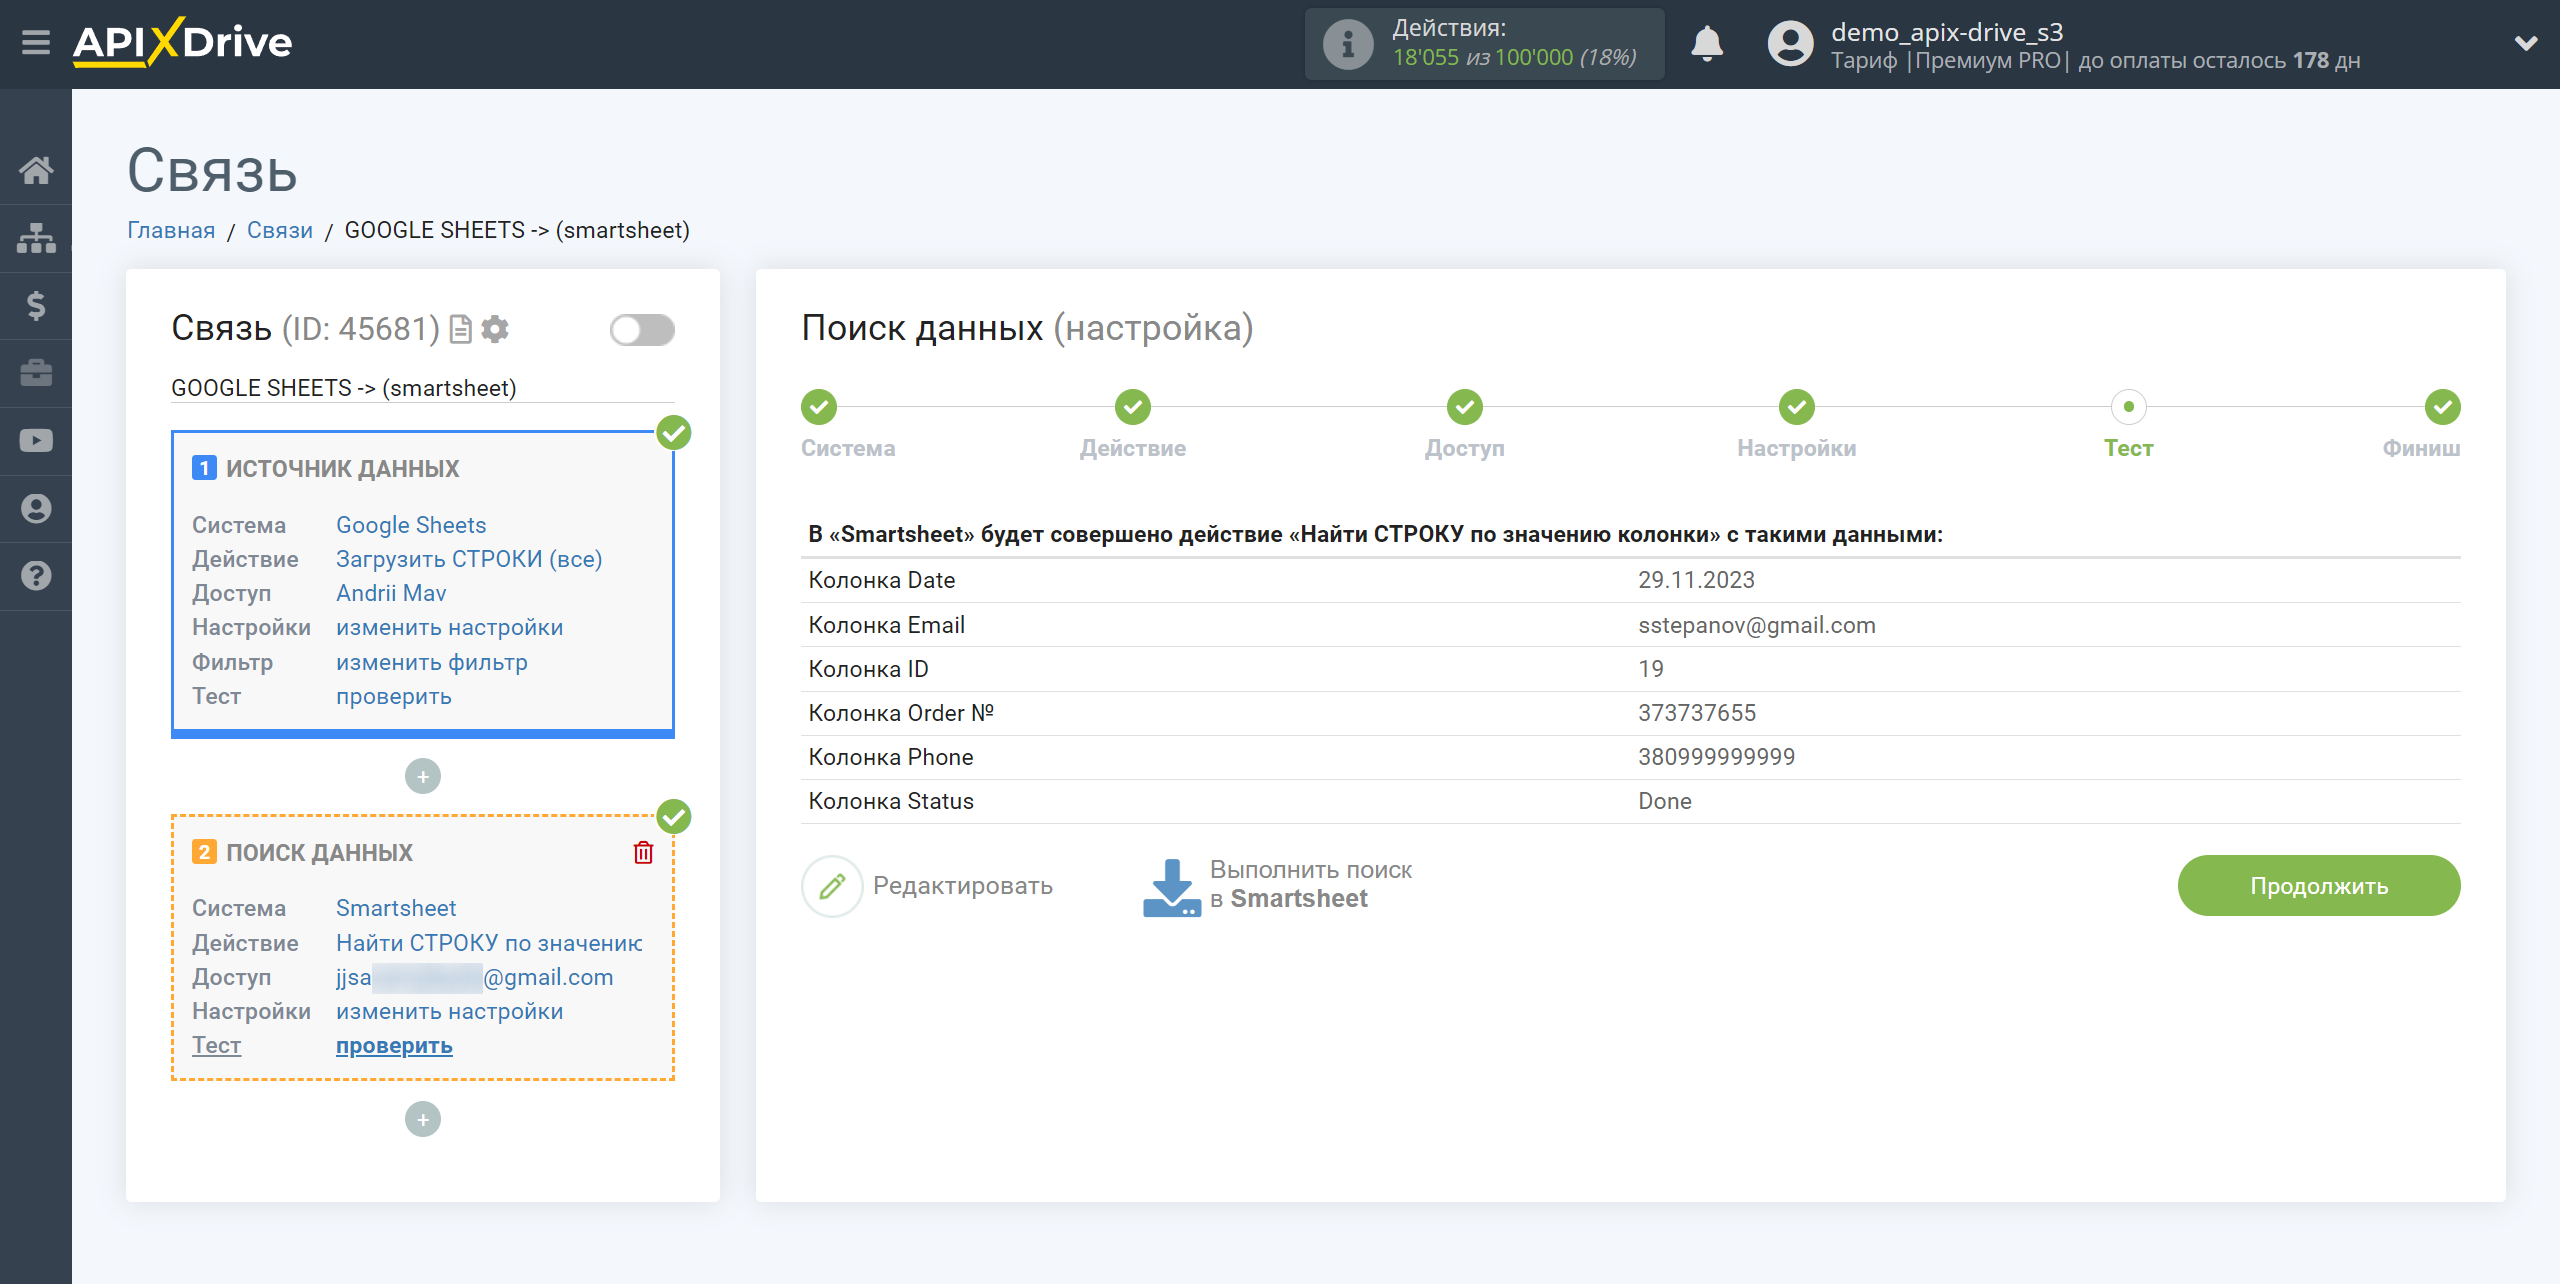Open Найти СТРОКУ по значению link
The height and width of the screenshot is (1284, 2560).
click(489, 943)
